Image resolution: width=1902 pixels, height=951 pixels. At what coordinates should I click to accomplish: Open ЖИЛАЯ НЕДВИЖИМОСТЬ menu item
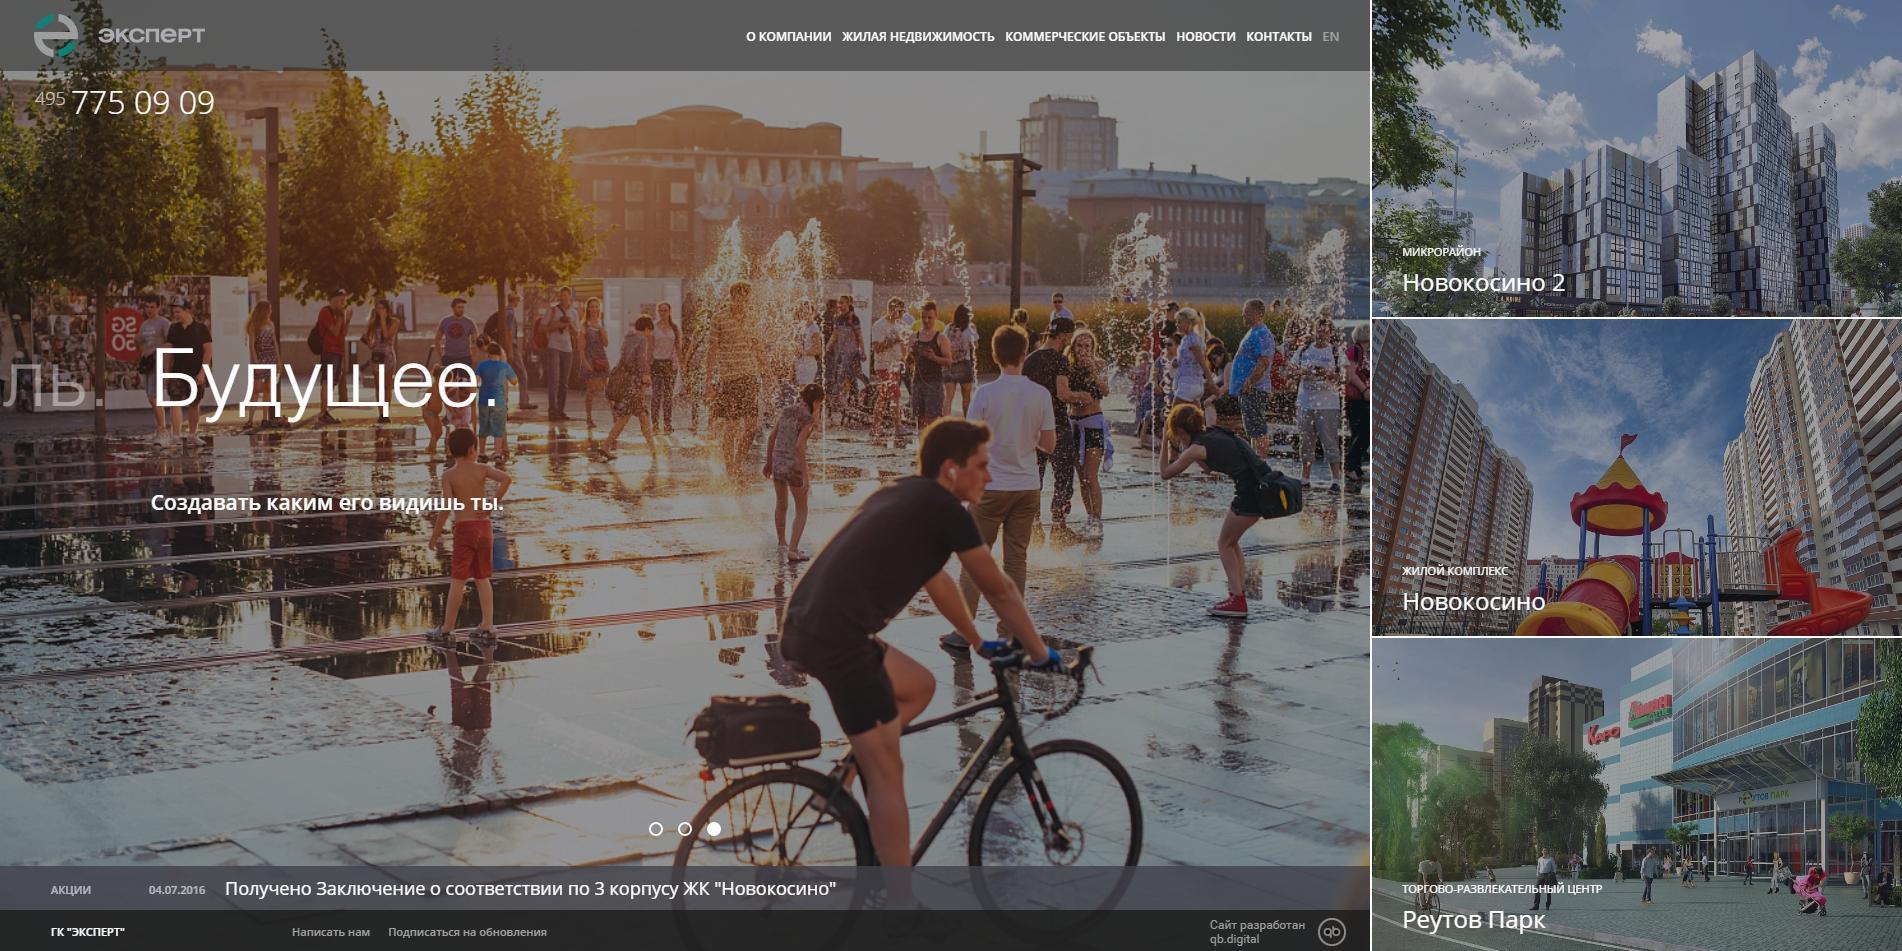click(918, 37)
